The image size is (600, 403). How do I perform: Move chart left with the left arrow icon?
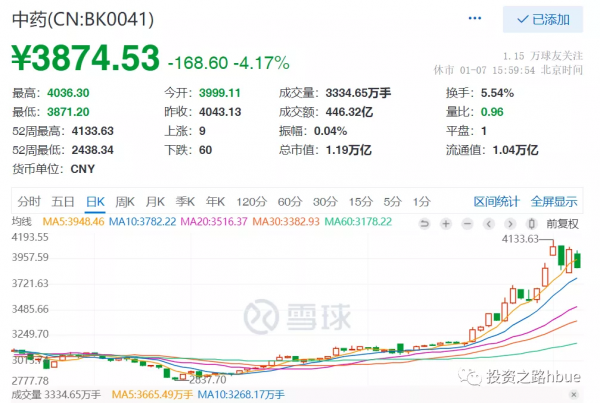point(489,224)
